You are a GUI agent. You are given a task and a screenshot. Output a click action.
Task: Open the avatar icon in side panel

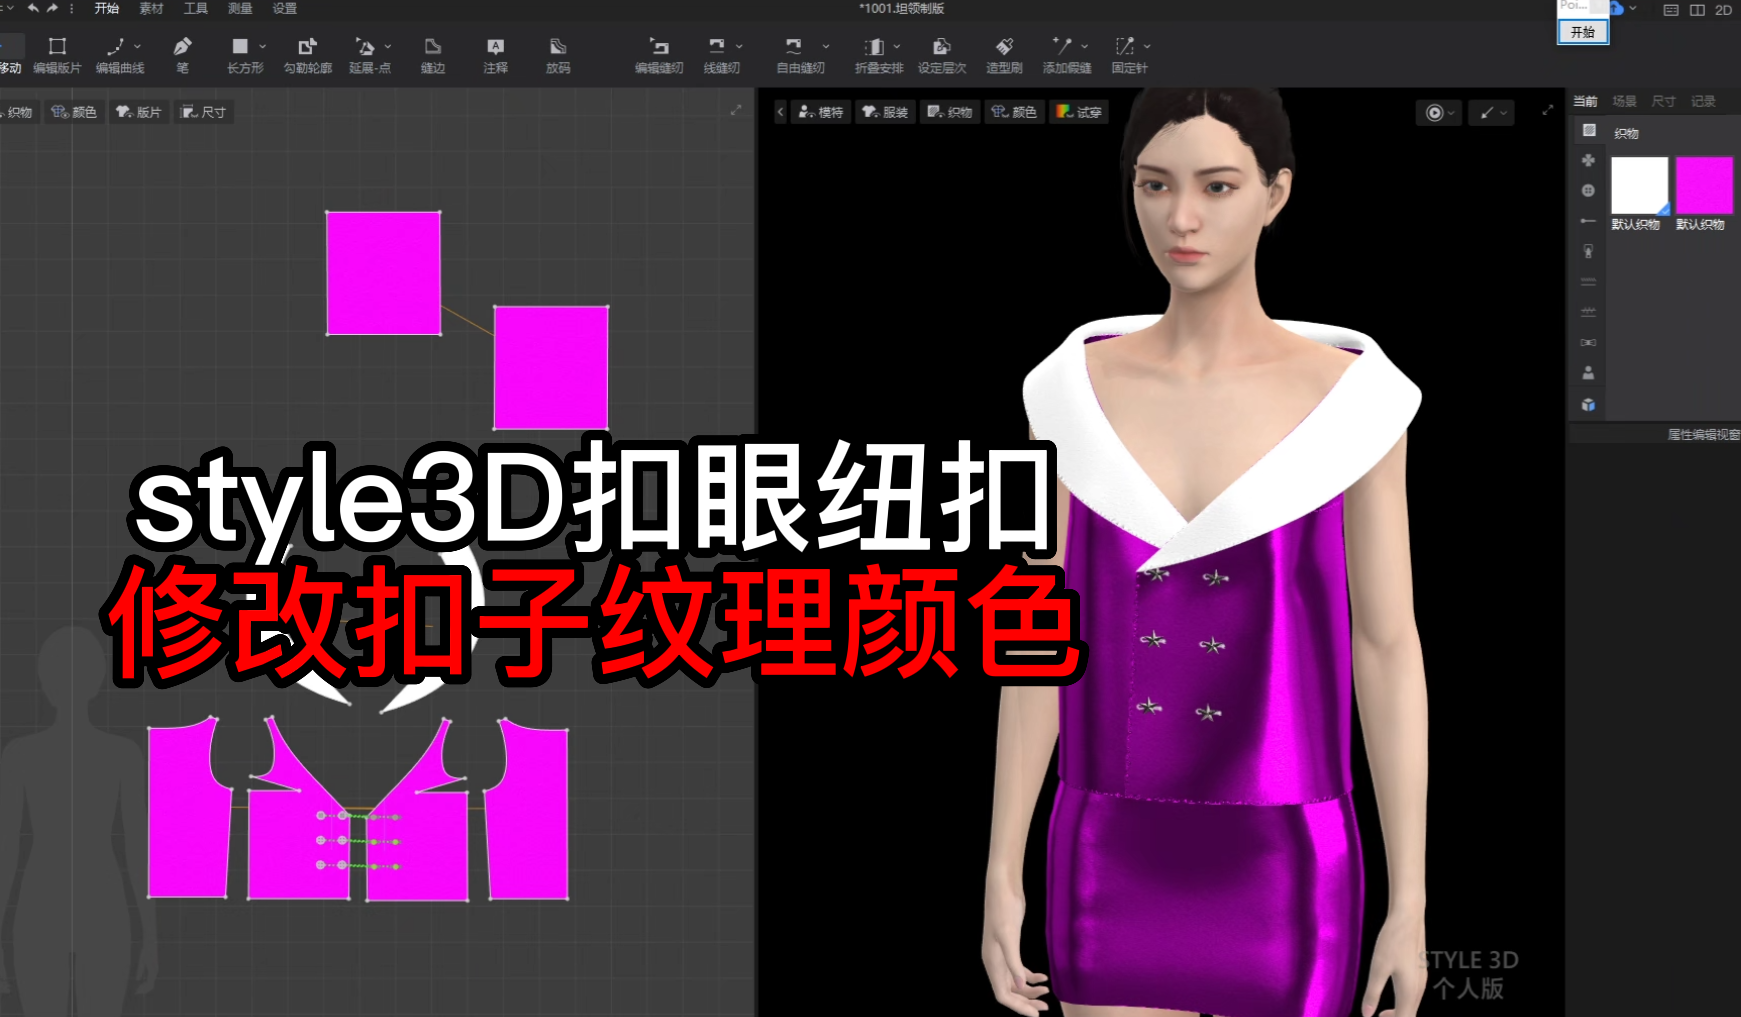tap(1588, 373)
